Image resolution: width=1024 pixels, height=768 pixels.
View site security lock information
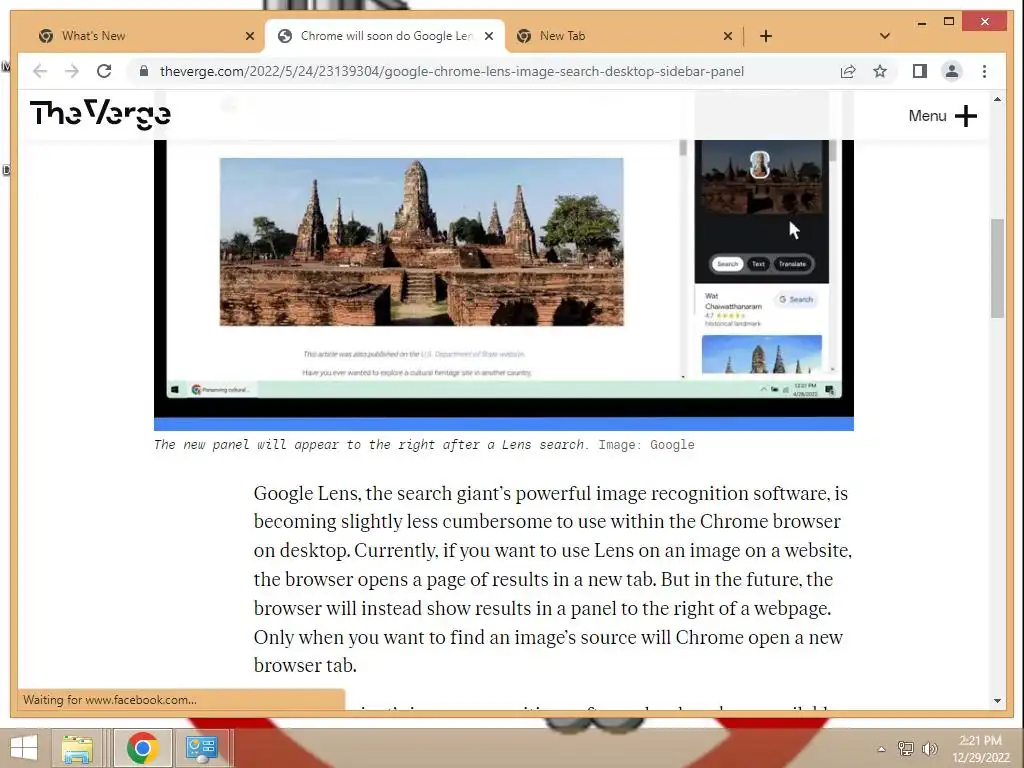click(x=144, y=71)
